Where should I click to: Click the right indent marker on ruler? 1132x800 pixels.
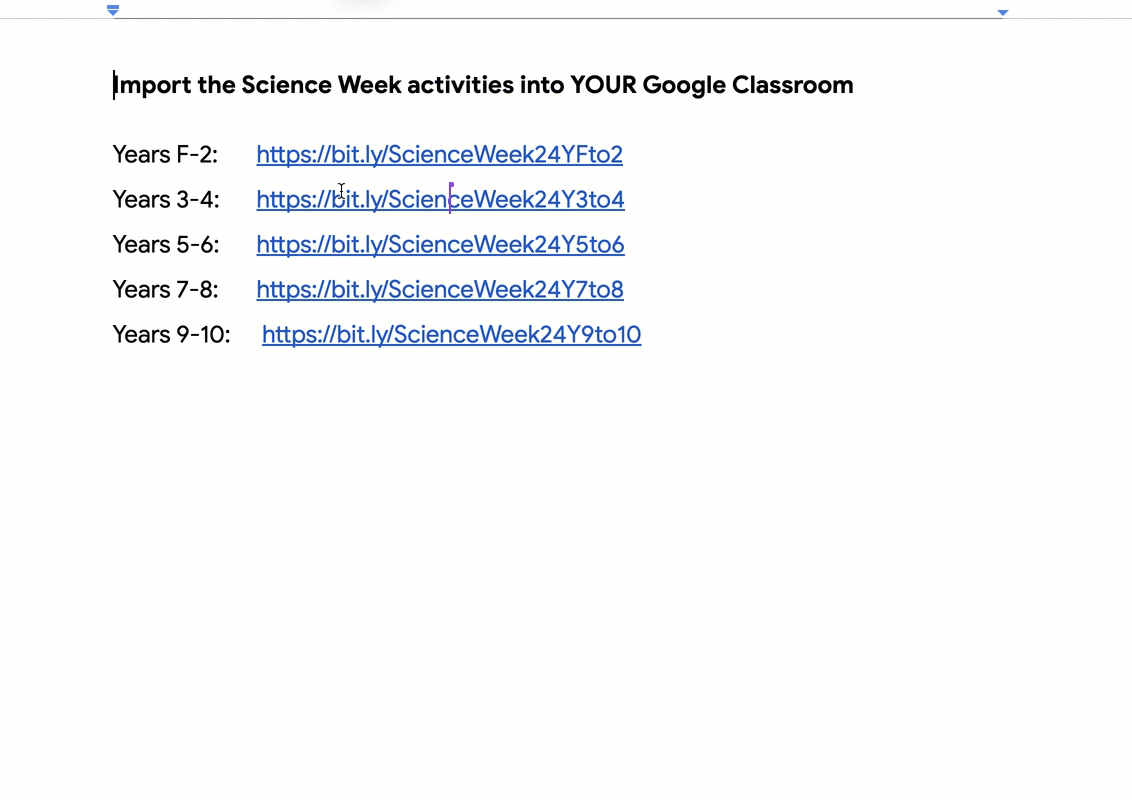point(1002,12)
